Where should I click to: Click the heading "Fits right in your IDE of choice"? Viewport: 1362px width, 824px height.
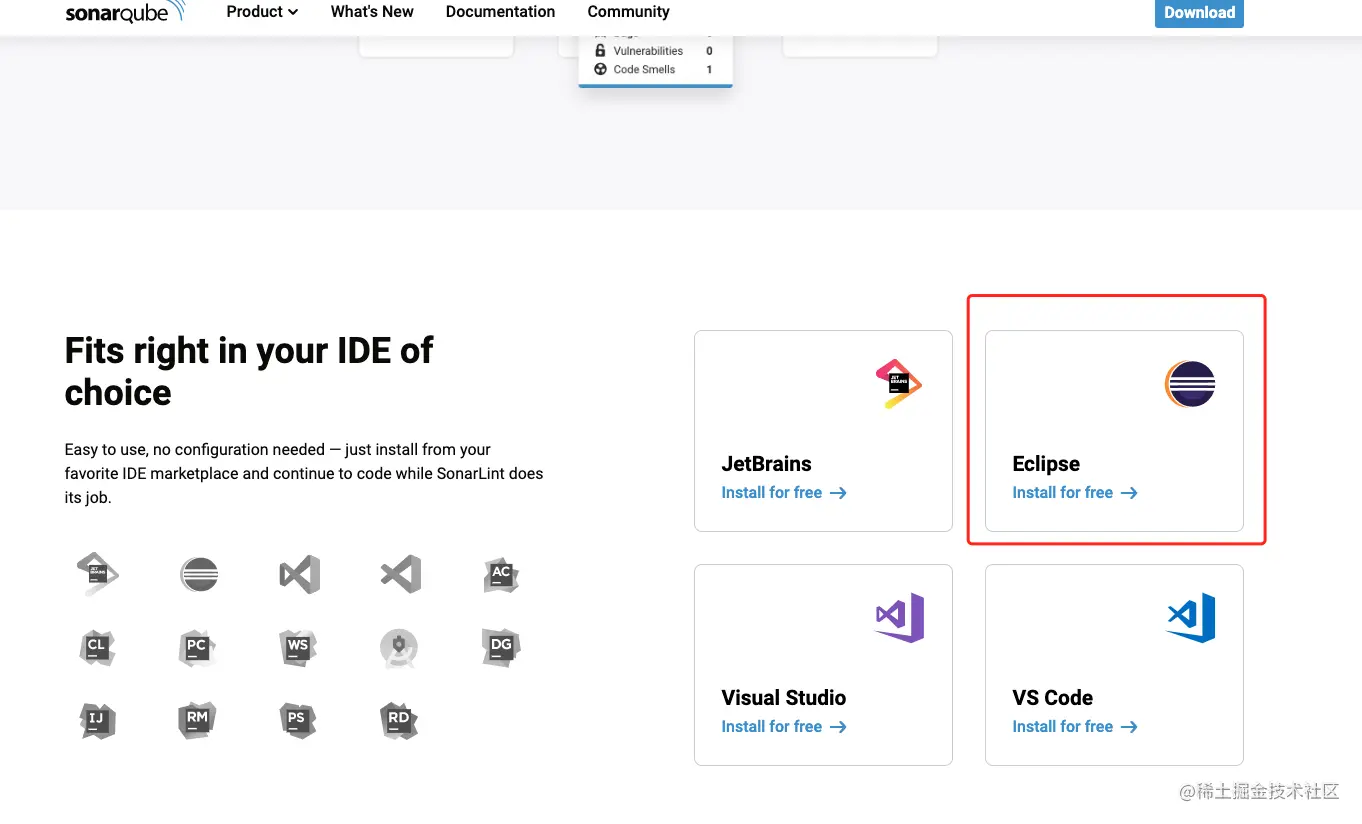tap(249, 371)
